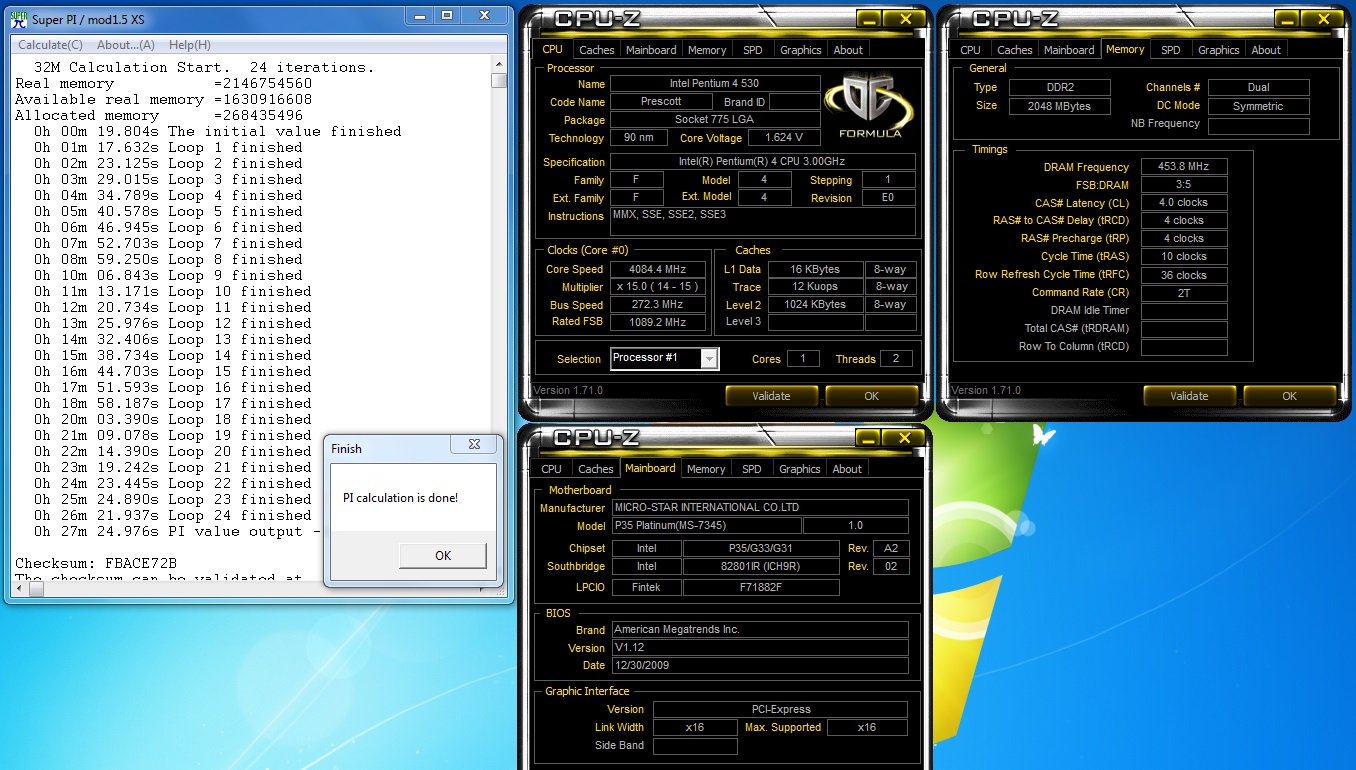Click the memory Size value 2048 MBytes

(x=1059, y=106)
